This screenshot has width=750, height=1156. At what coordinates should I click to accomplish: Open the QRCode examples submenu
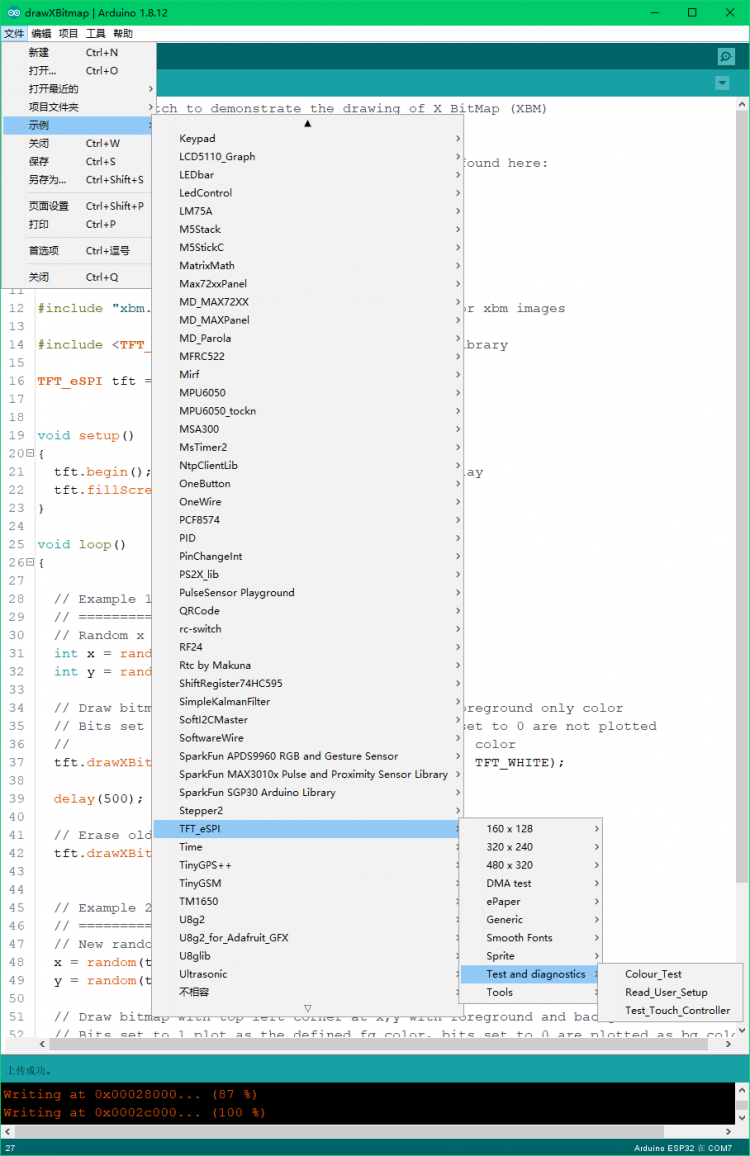click(308, 610)
